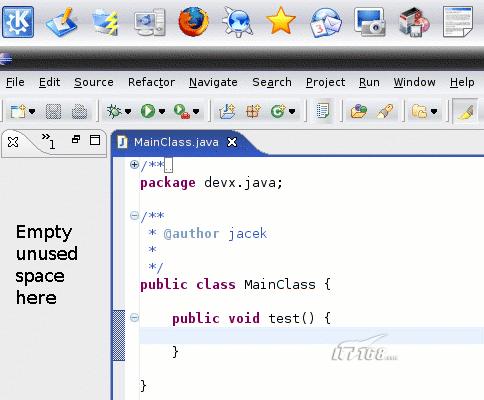Click the Open Type notepad icon

coord(323,111)
